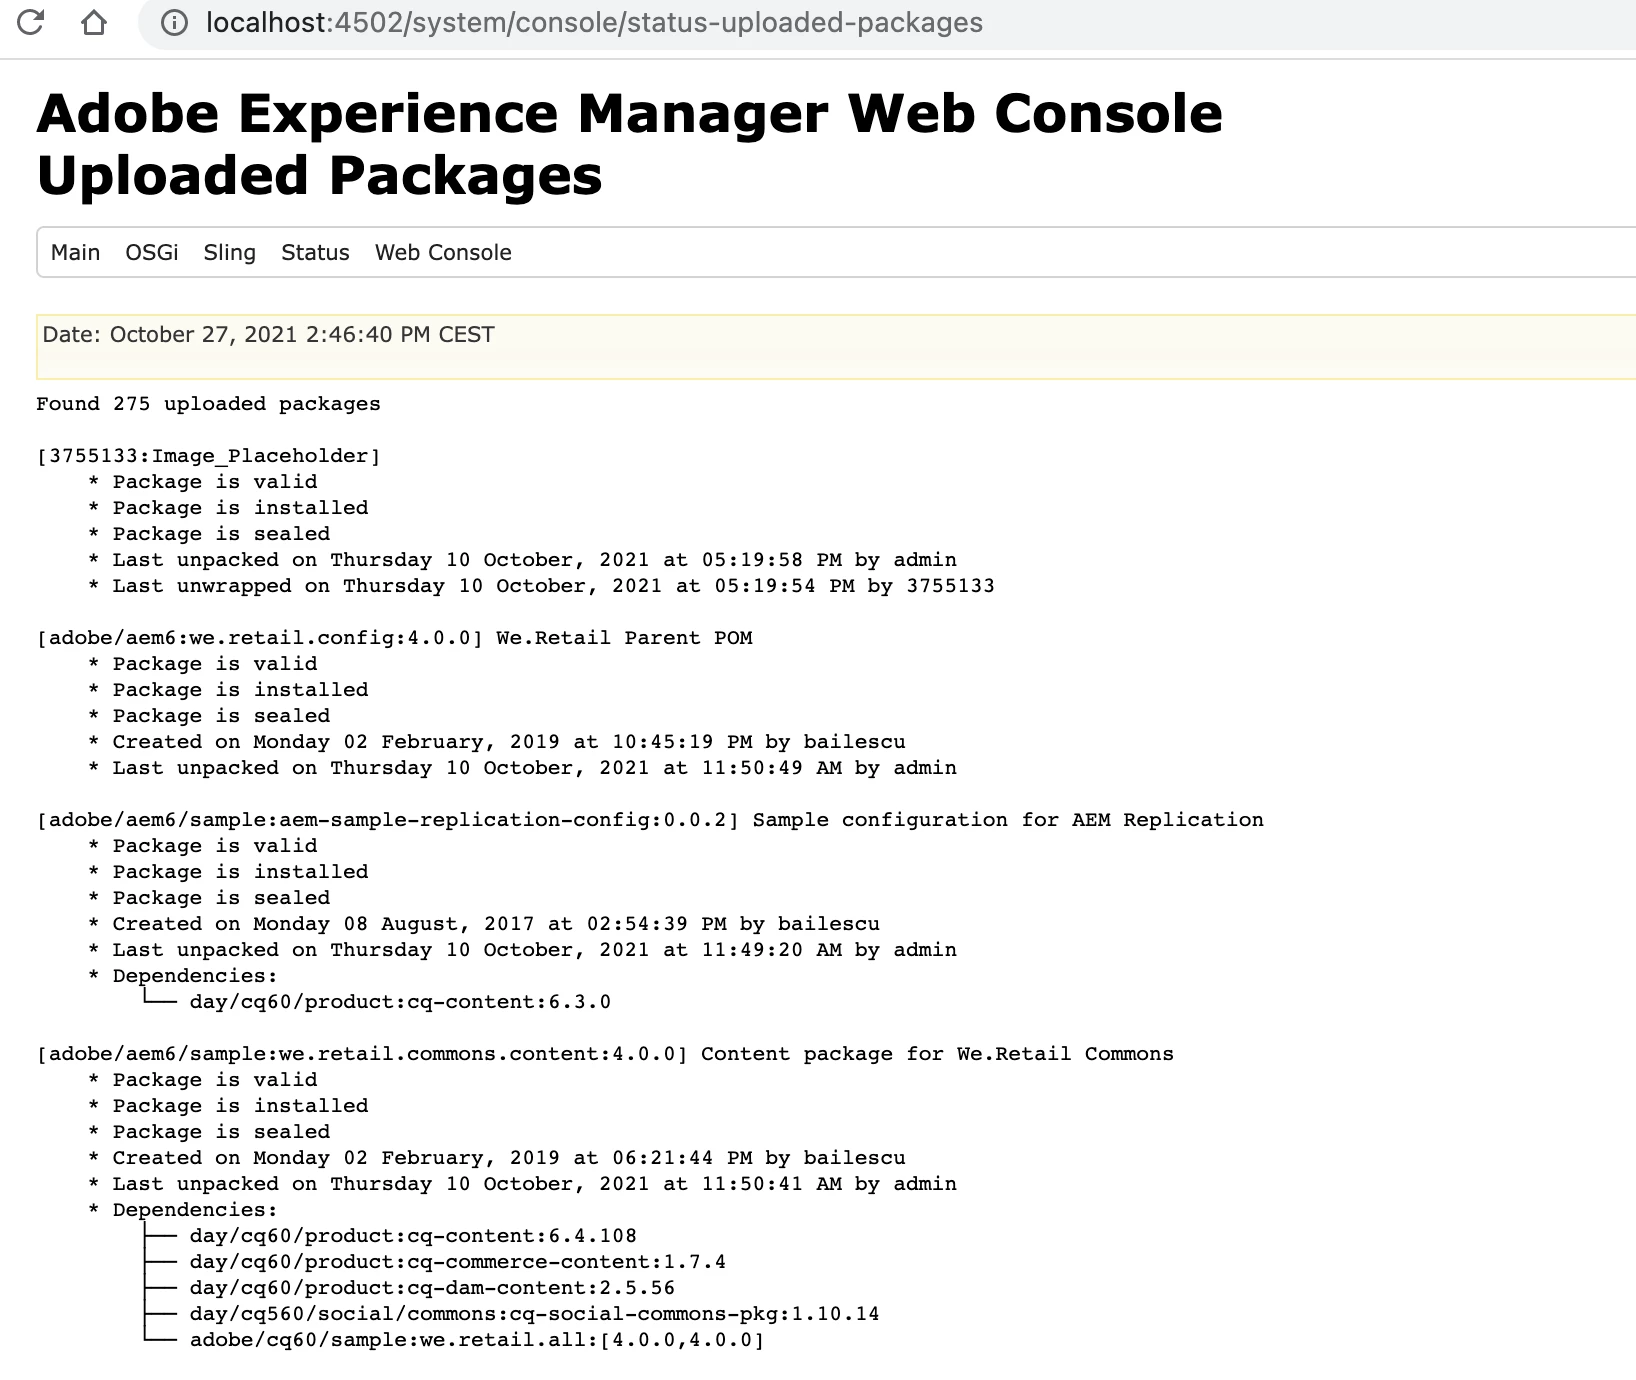This screenshot has height=1380, width=1636.
Task: Open the Main menu
Action: [75, 253]
